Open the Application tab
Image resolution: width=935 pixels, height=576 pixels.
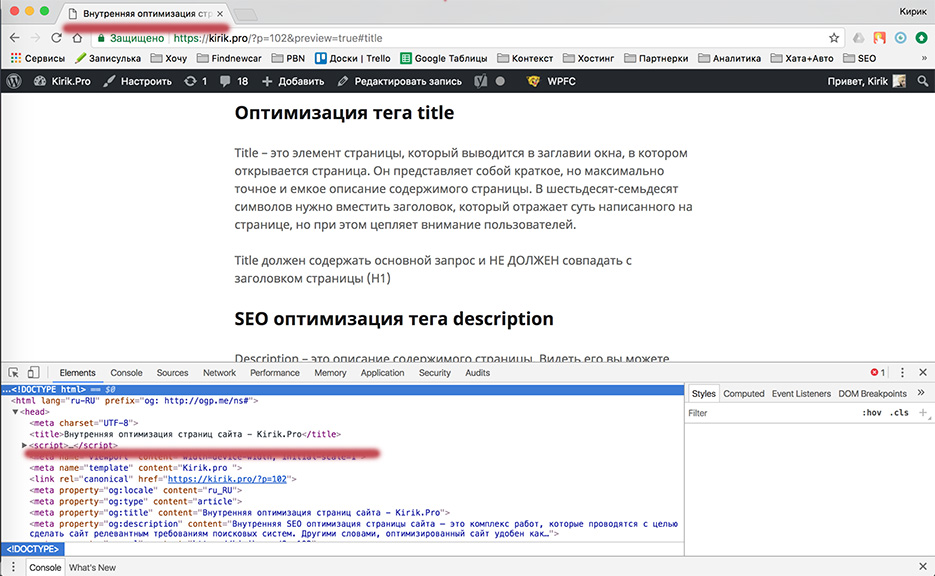coord(382,373)
